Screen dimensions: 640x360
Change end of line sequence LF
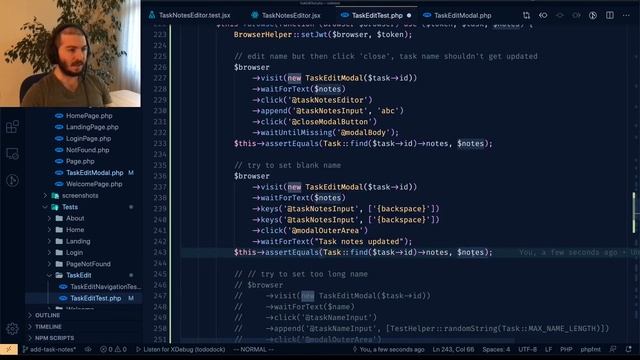tap(548, 349)
